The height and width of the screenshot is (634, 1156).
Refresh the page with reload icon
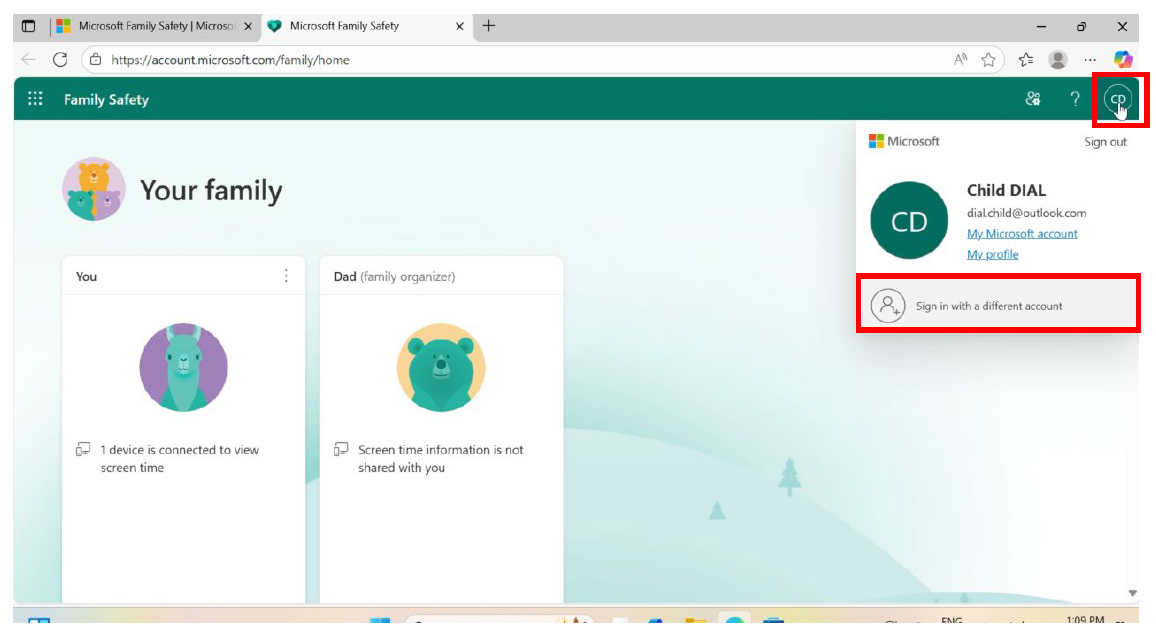pos(60,60)
